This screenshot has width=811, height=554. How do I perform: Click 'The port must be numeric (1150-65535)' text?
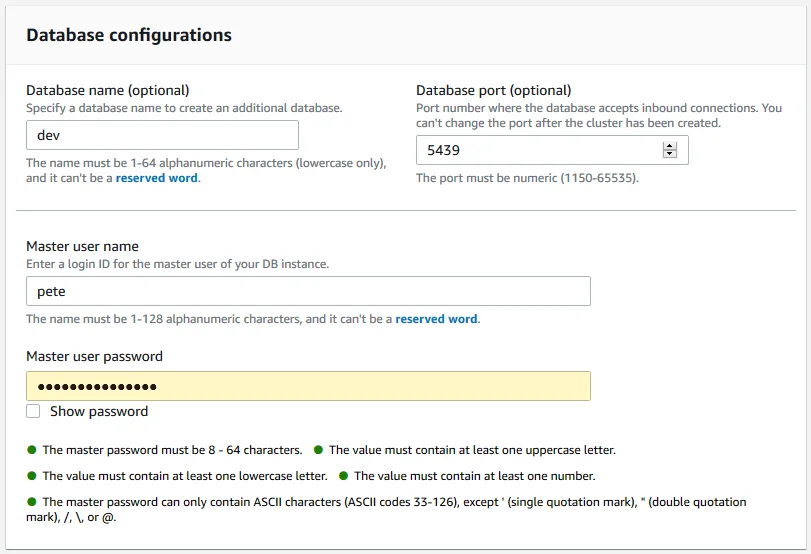[x=528, y=178]
